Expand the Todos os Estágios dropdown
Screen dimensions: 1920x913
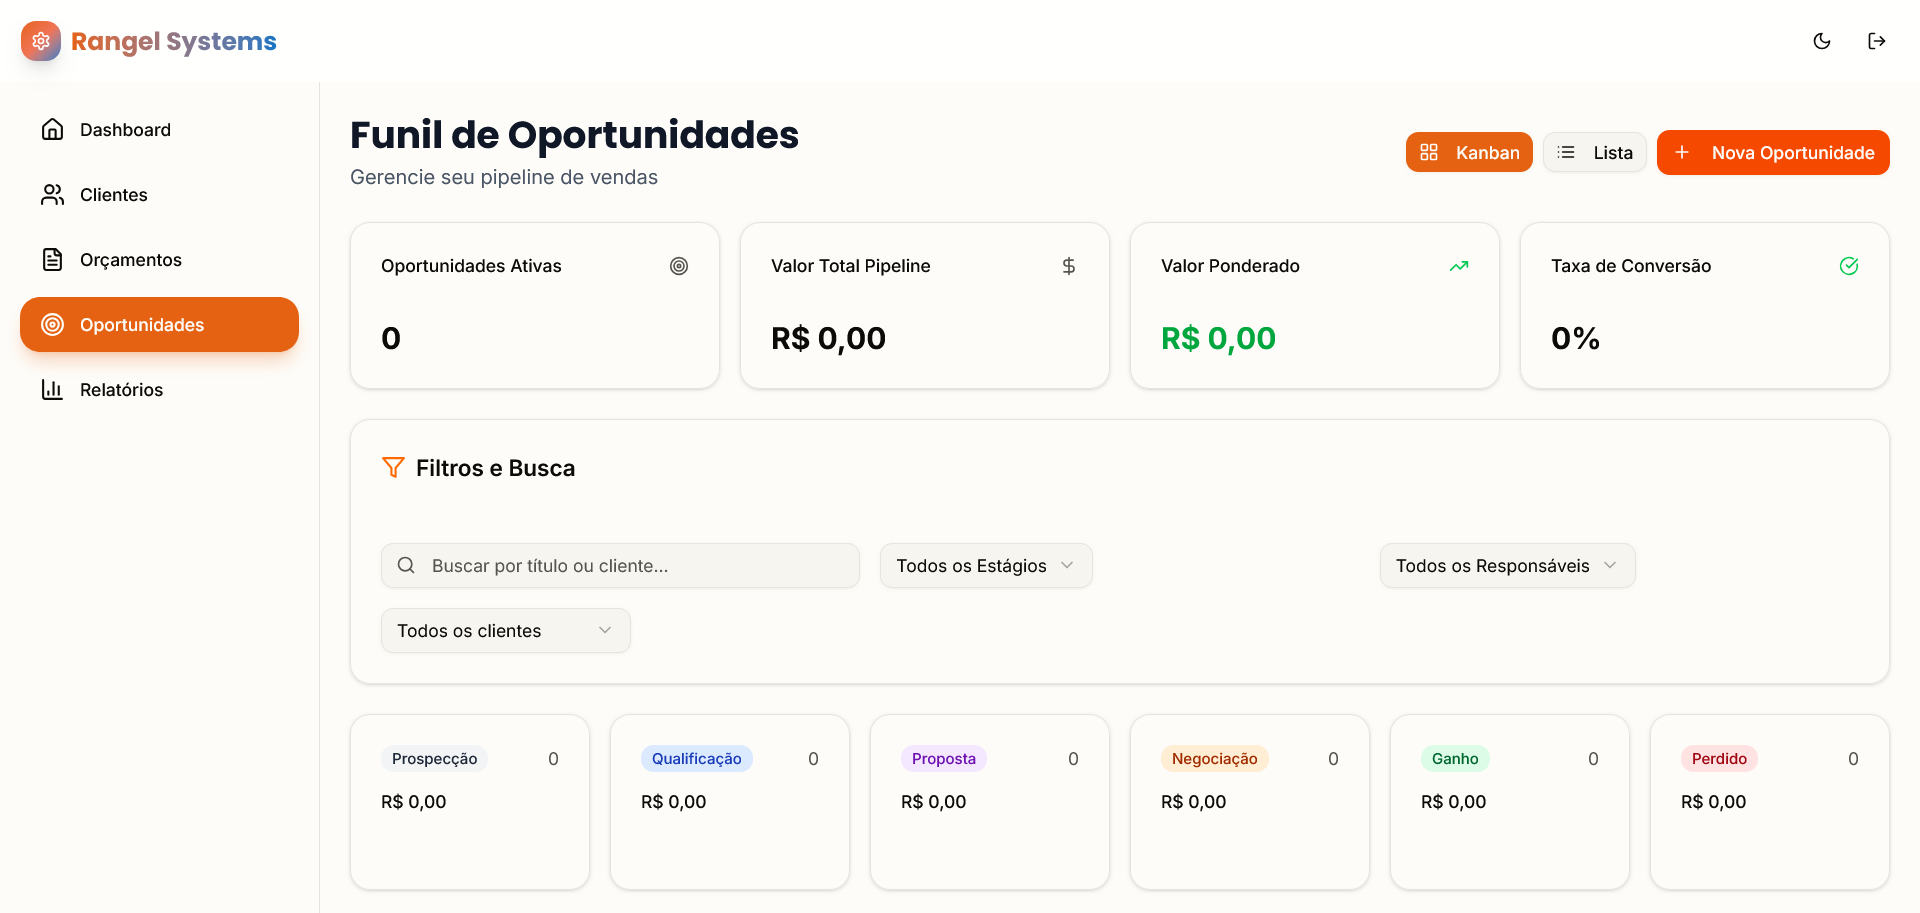point(986,566)
